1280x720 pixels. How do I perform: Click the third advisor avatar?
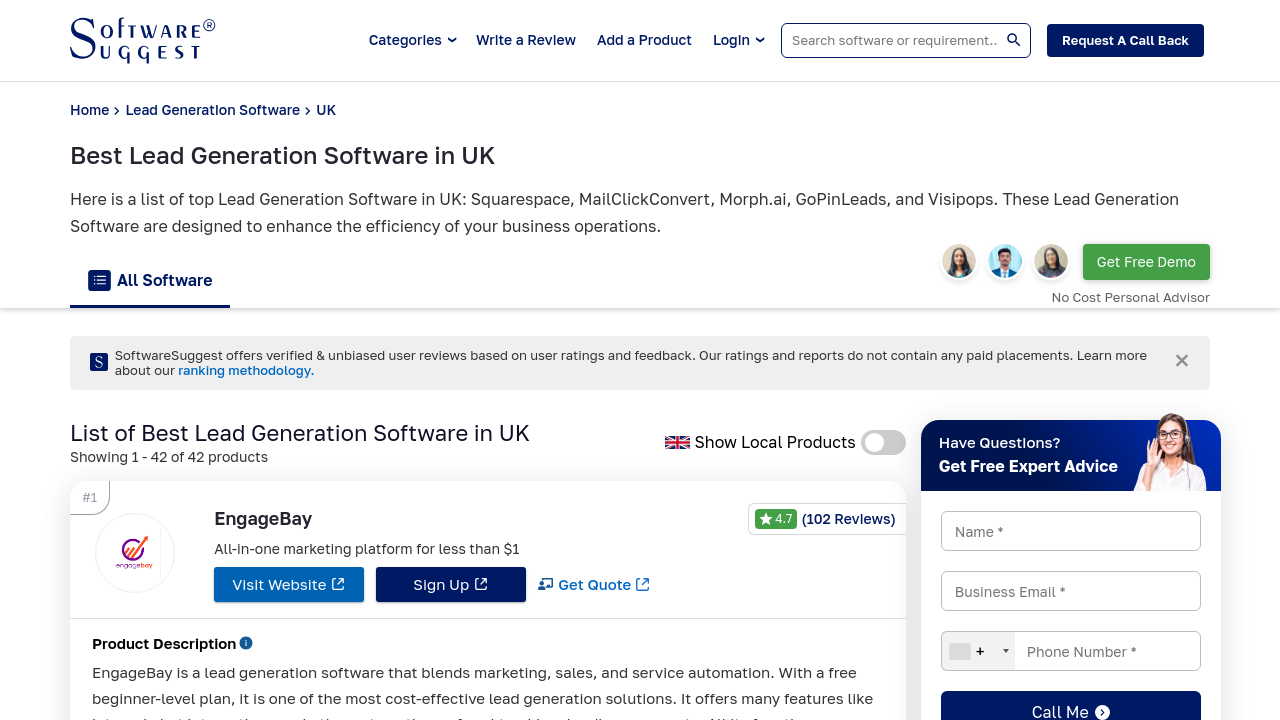1051,261
